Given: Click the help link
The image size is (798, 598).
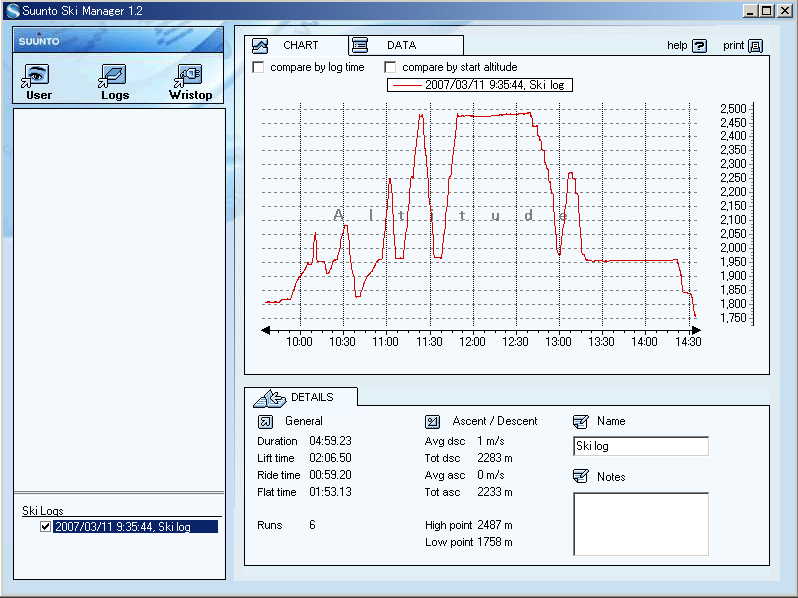Looking at the screenshot, I should [677, 46].
